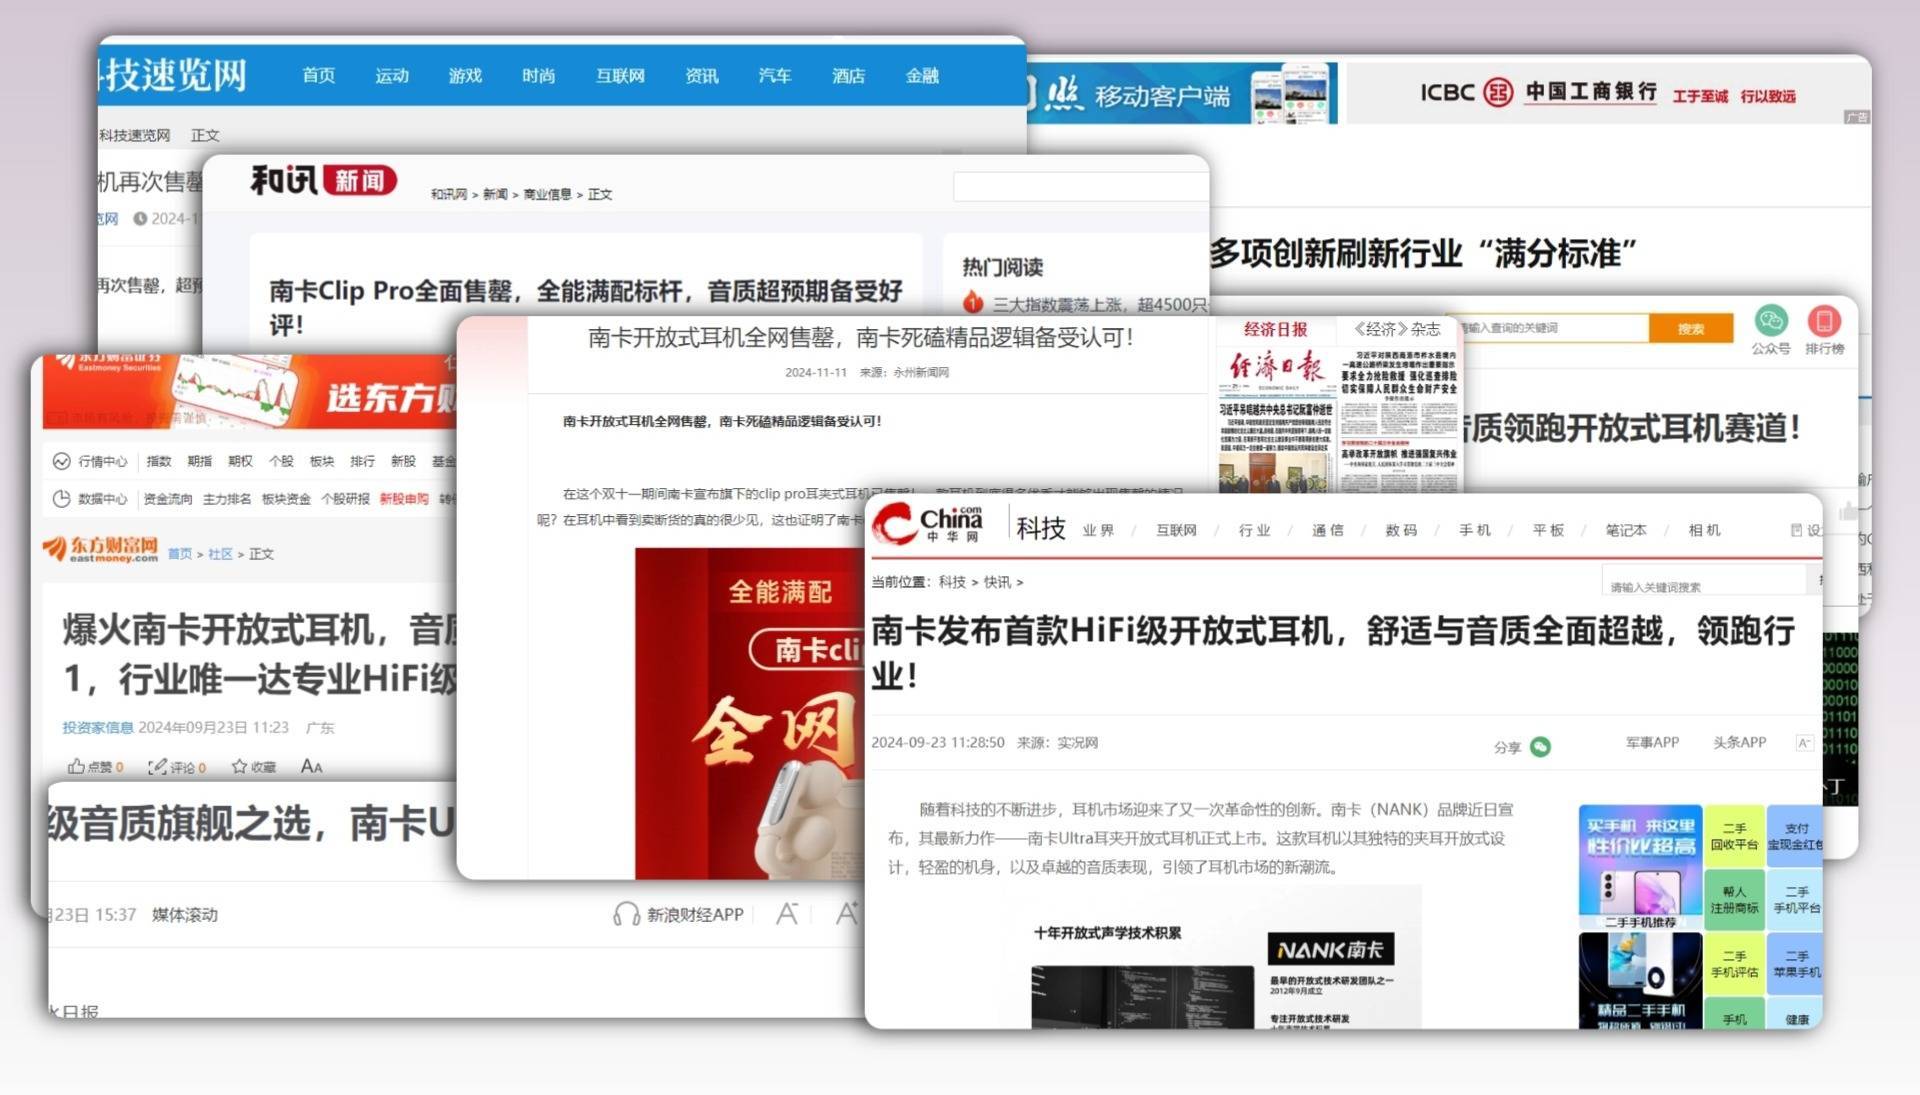Open 汽车 section on 科技速览网
Viewport: 1920px width, 1095px height.
coord(774,75)
